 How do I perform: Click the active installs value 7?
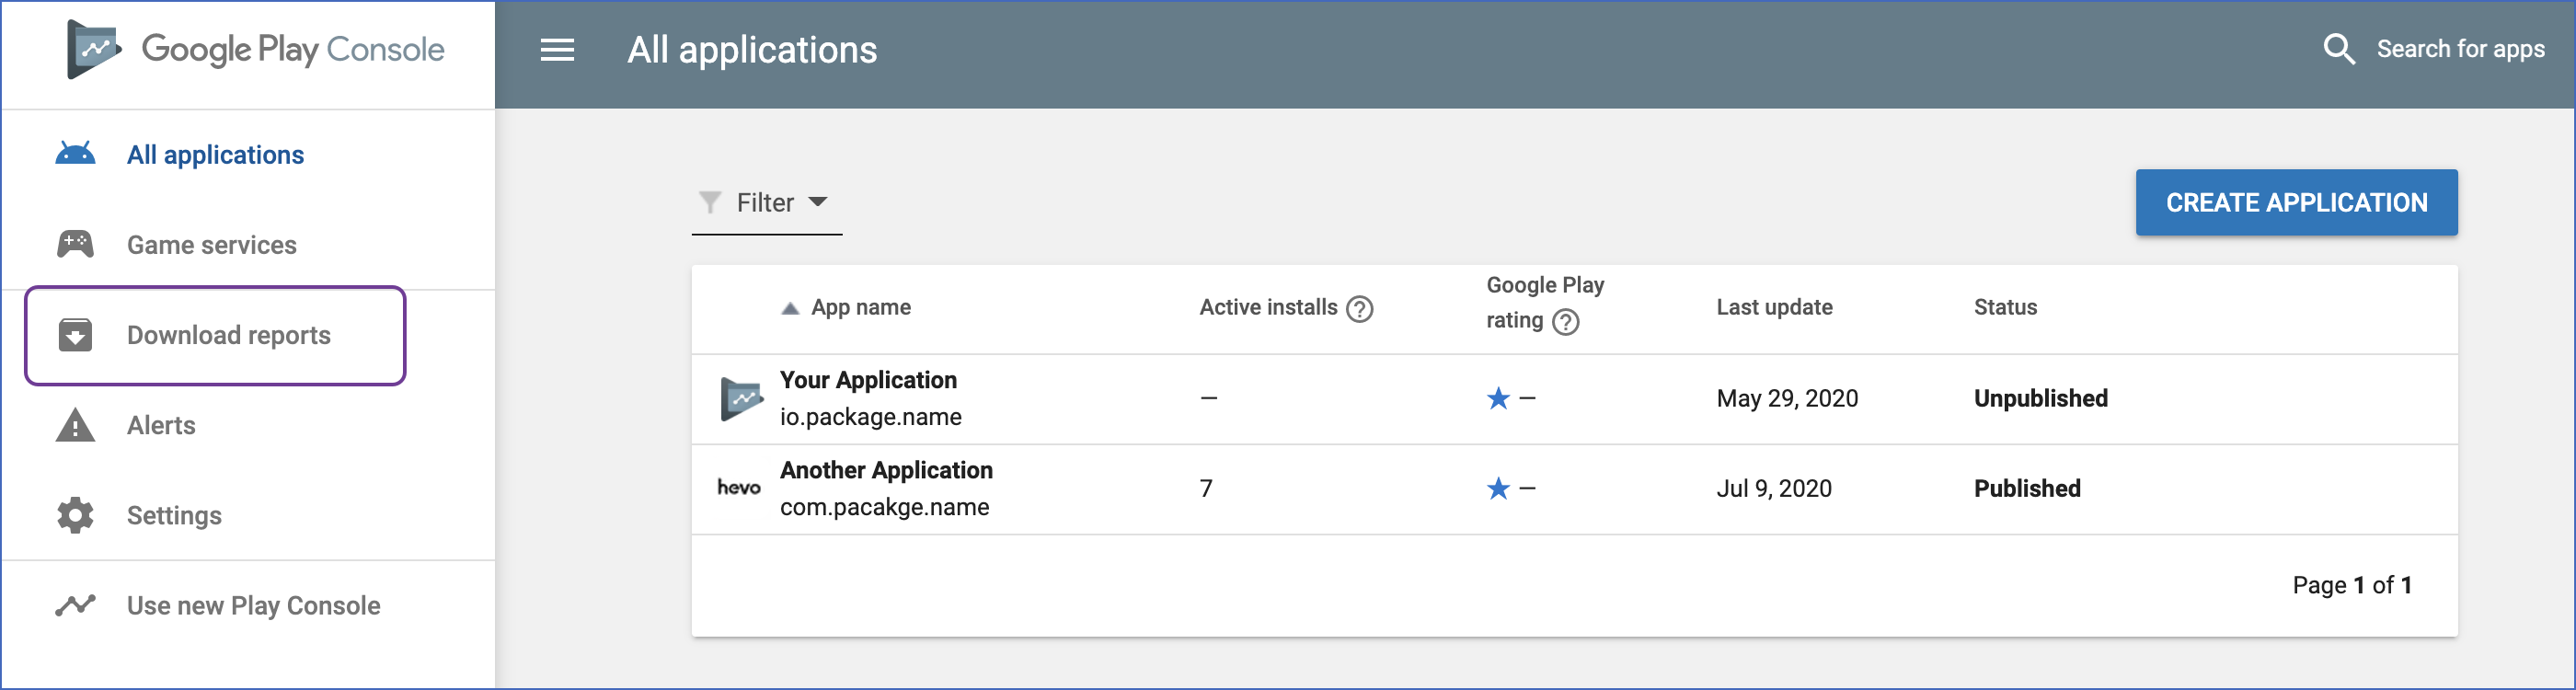point(1206,489)
